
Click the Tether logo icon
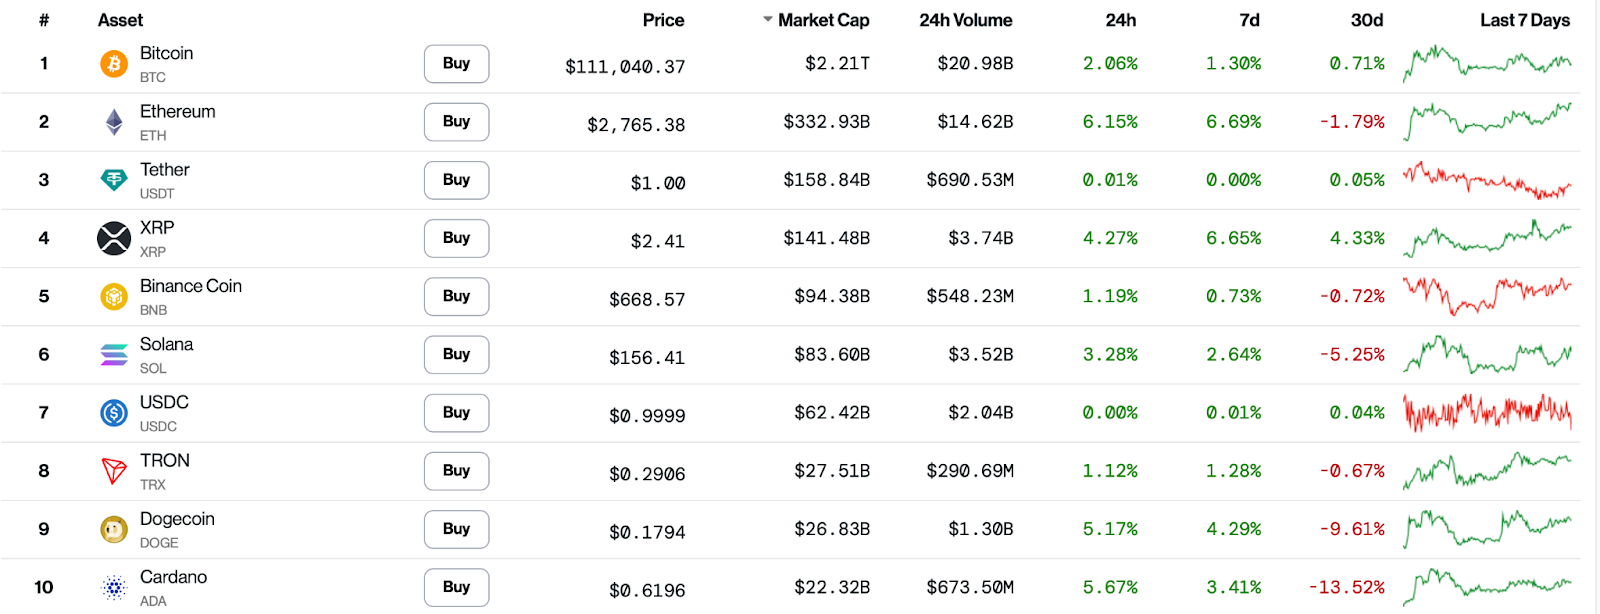click(x=114, y=180)
